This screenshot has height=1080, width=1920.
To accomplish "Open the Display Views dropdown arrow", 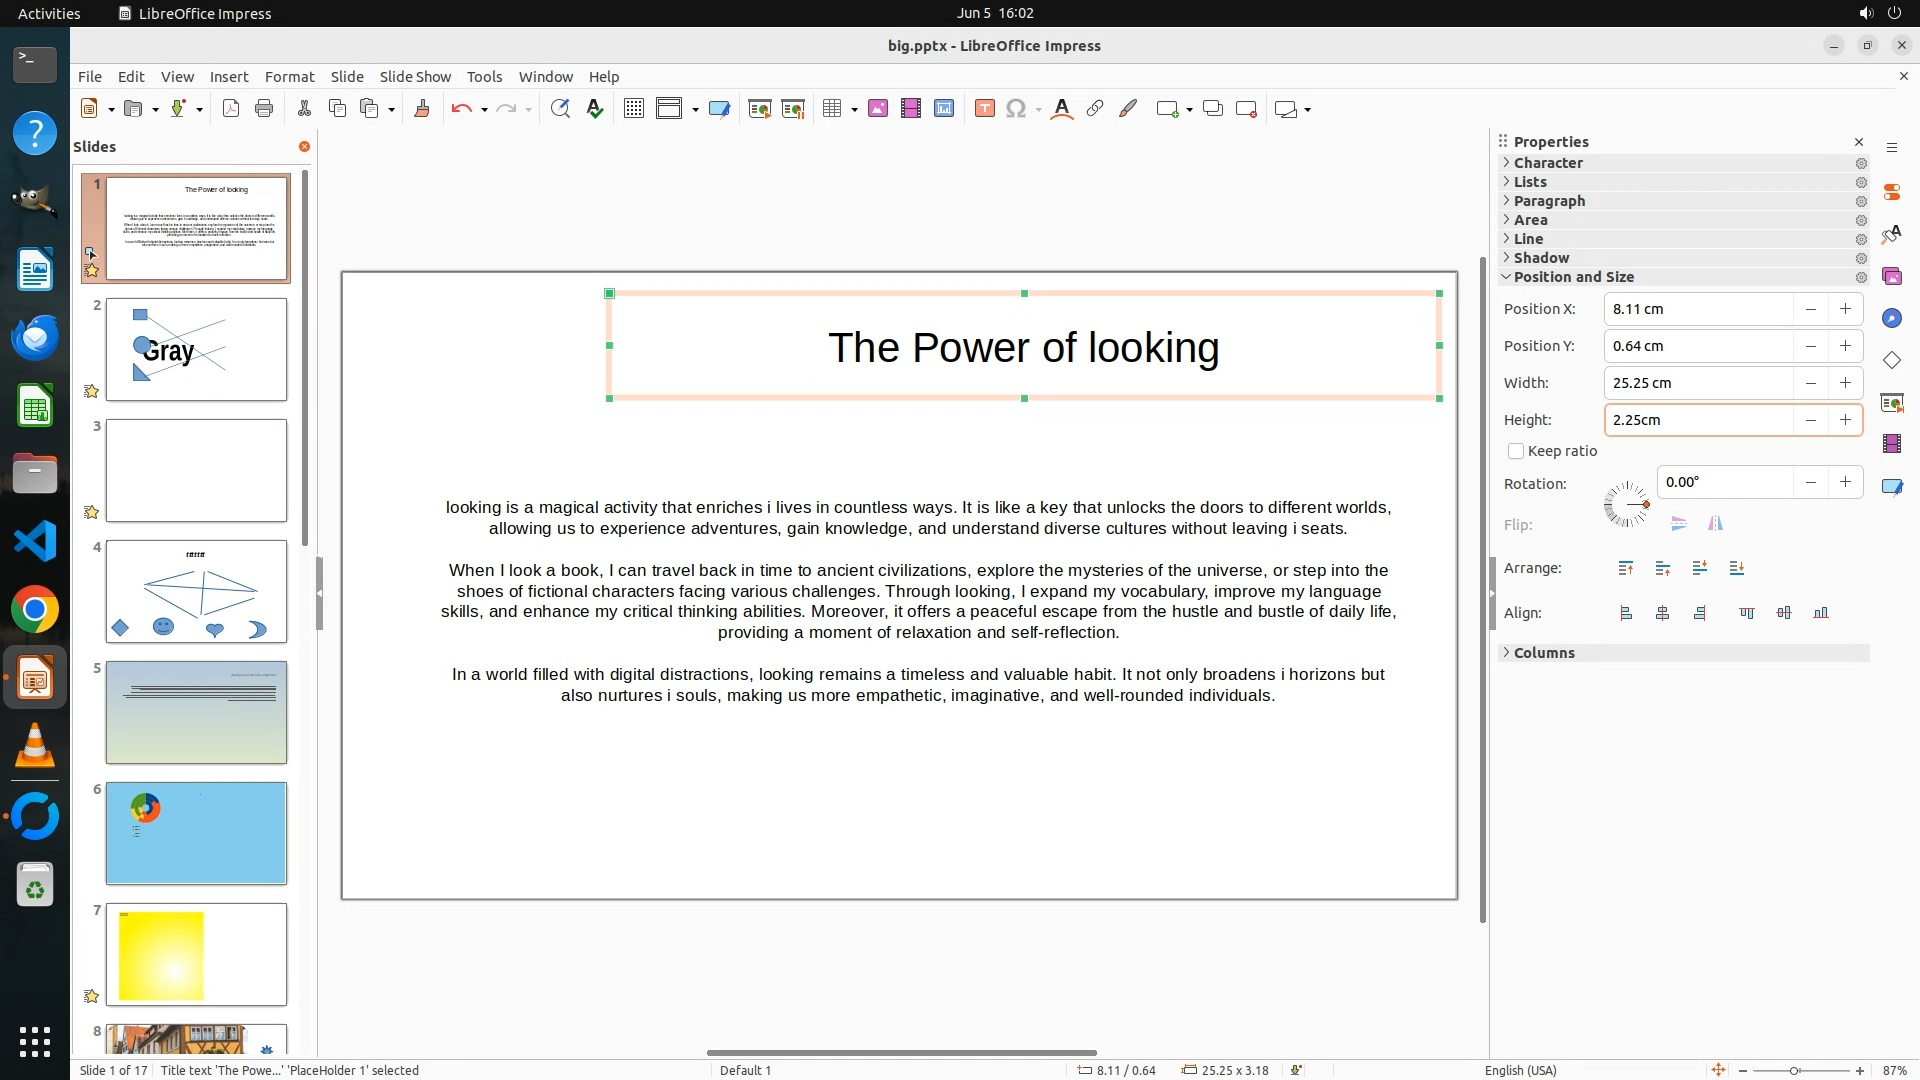I will (x=695, y=110).
